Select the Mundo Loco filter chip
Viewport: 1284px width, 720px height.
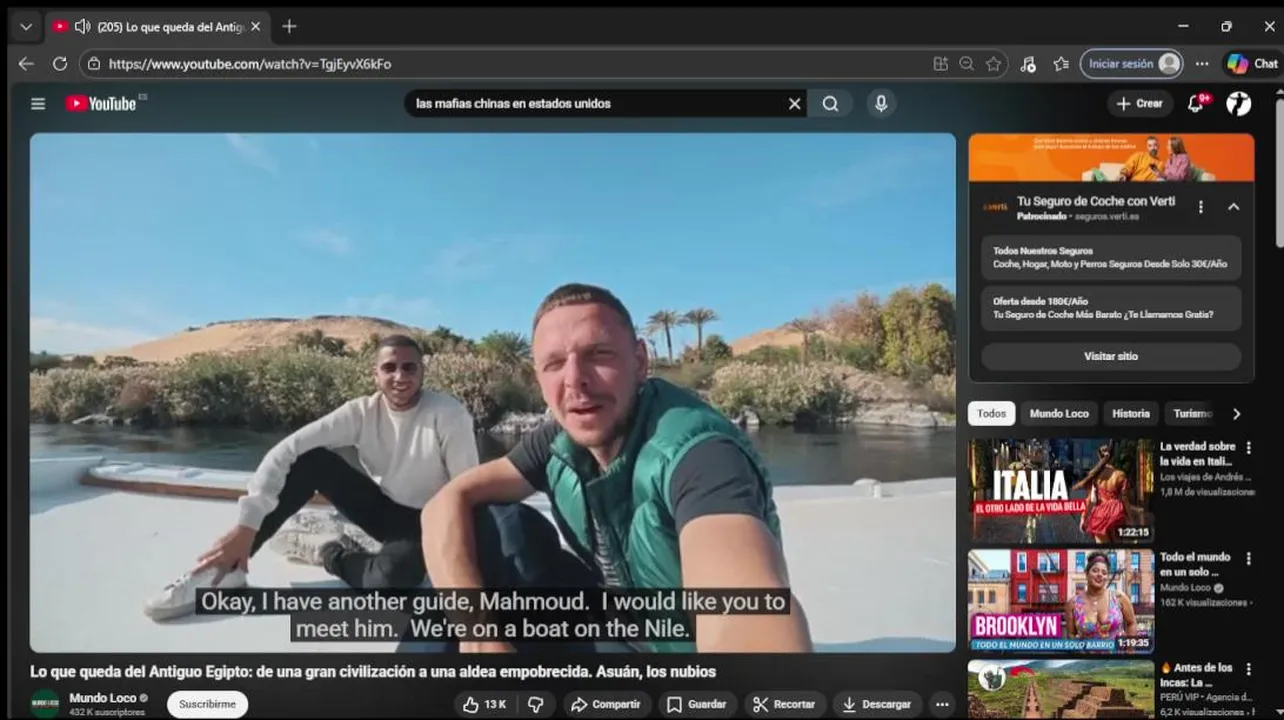[x=1059, y=413]
